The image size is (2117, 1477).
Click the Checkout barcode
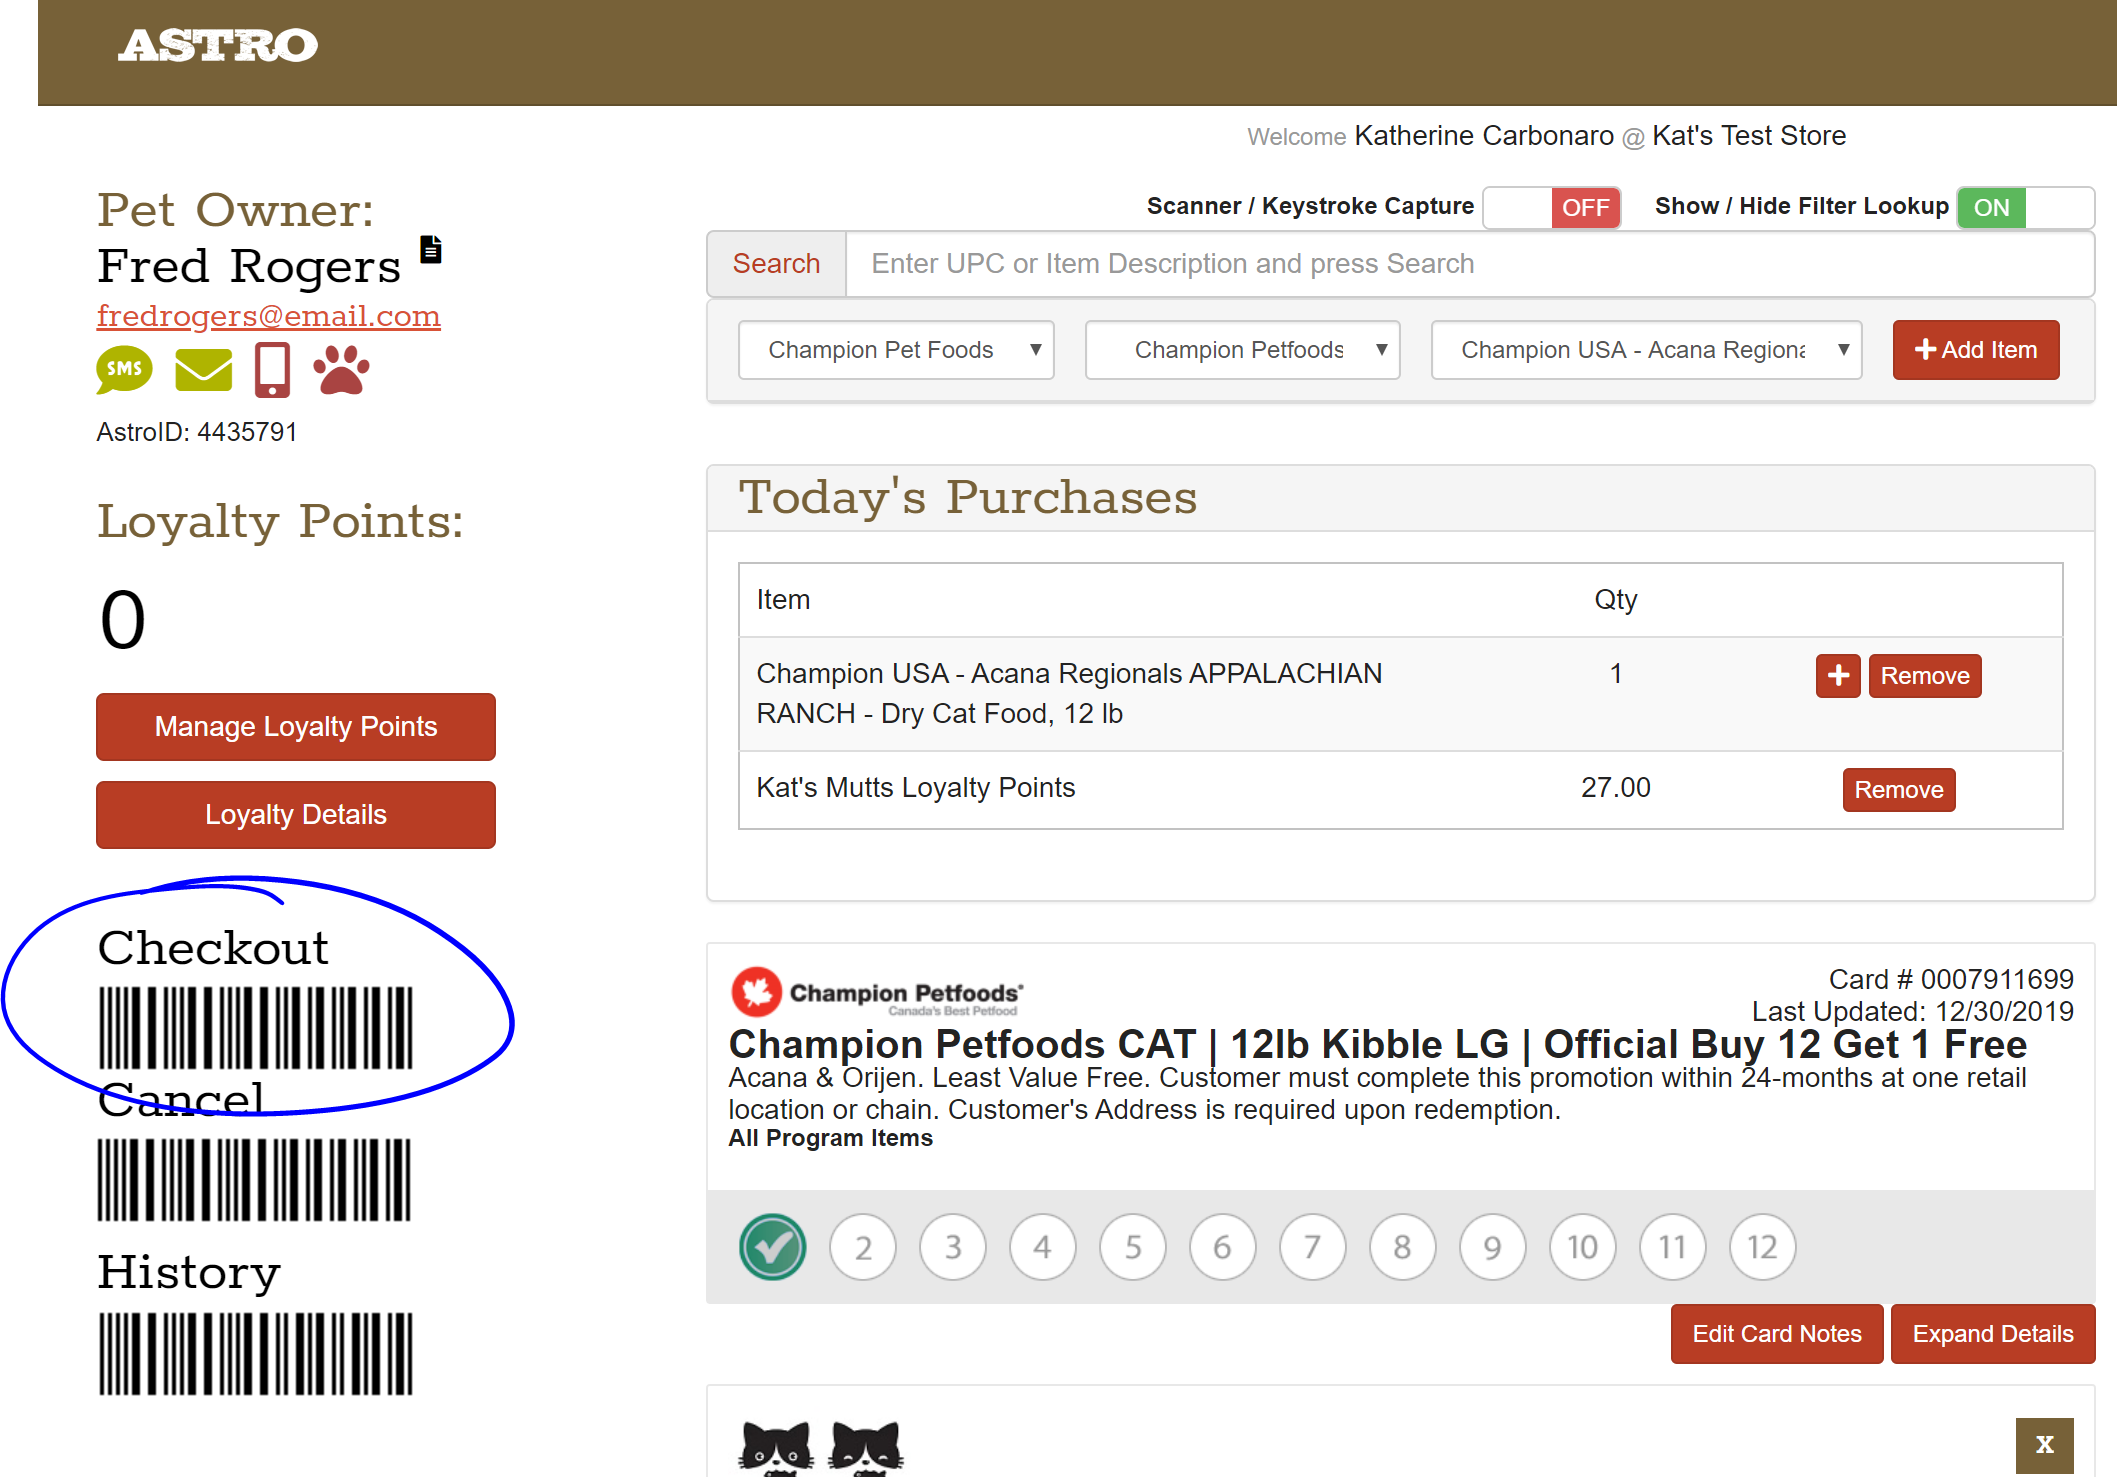point(255,1028)
